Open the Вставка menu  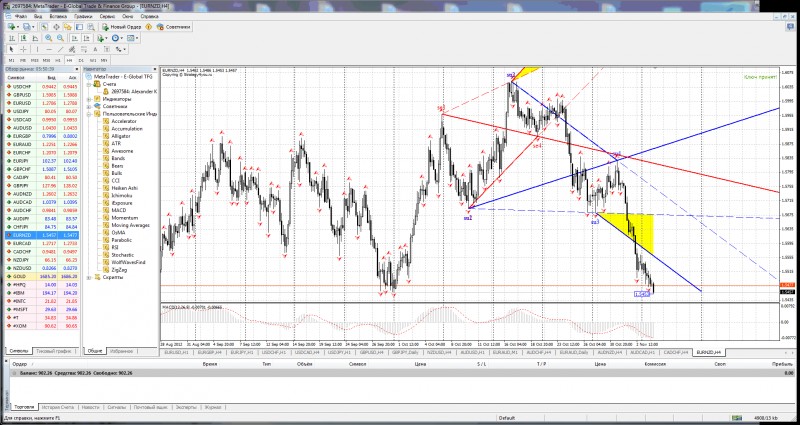56,18
